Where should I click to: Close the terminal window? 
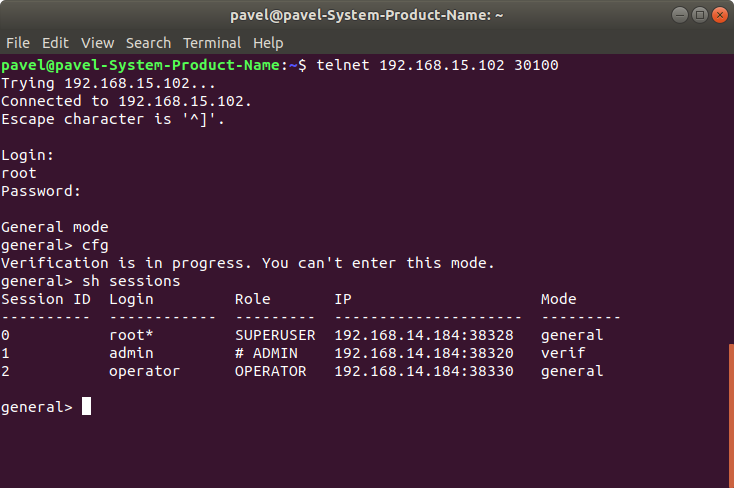719,15
